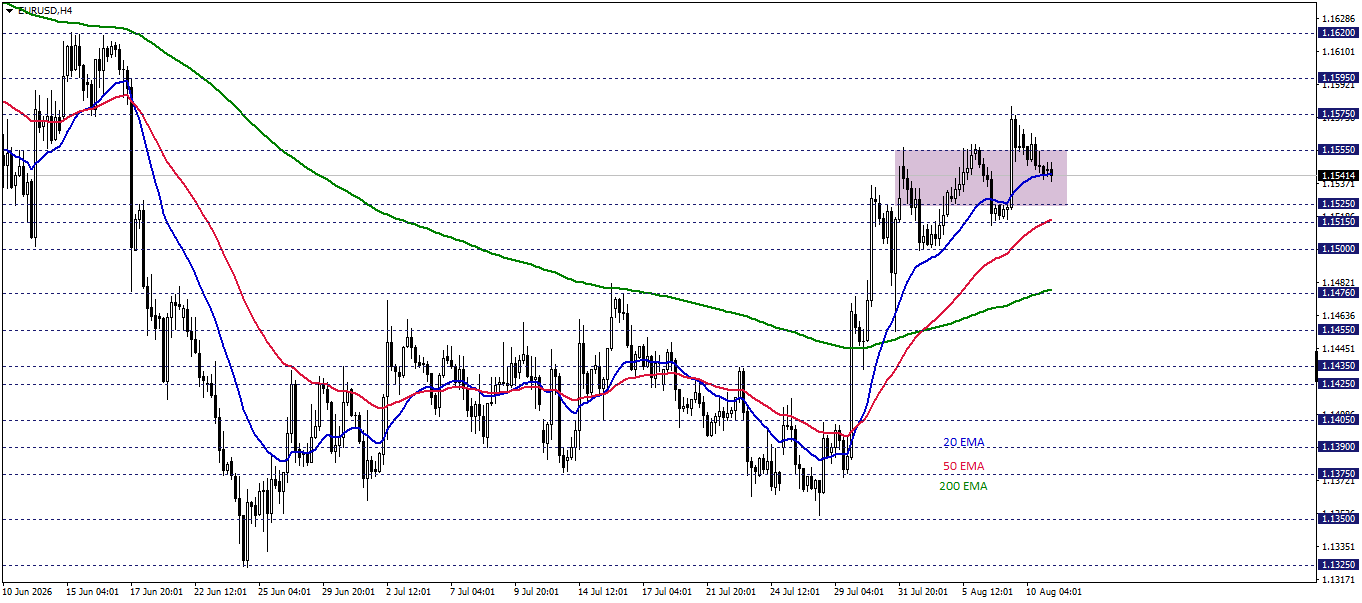Image resolution: width=1362 pixels, height=603 pixels.
Task: Select the 1.16200 horizontal level label
Action: tap(1338, 33)
